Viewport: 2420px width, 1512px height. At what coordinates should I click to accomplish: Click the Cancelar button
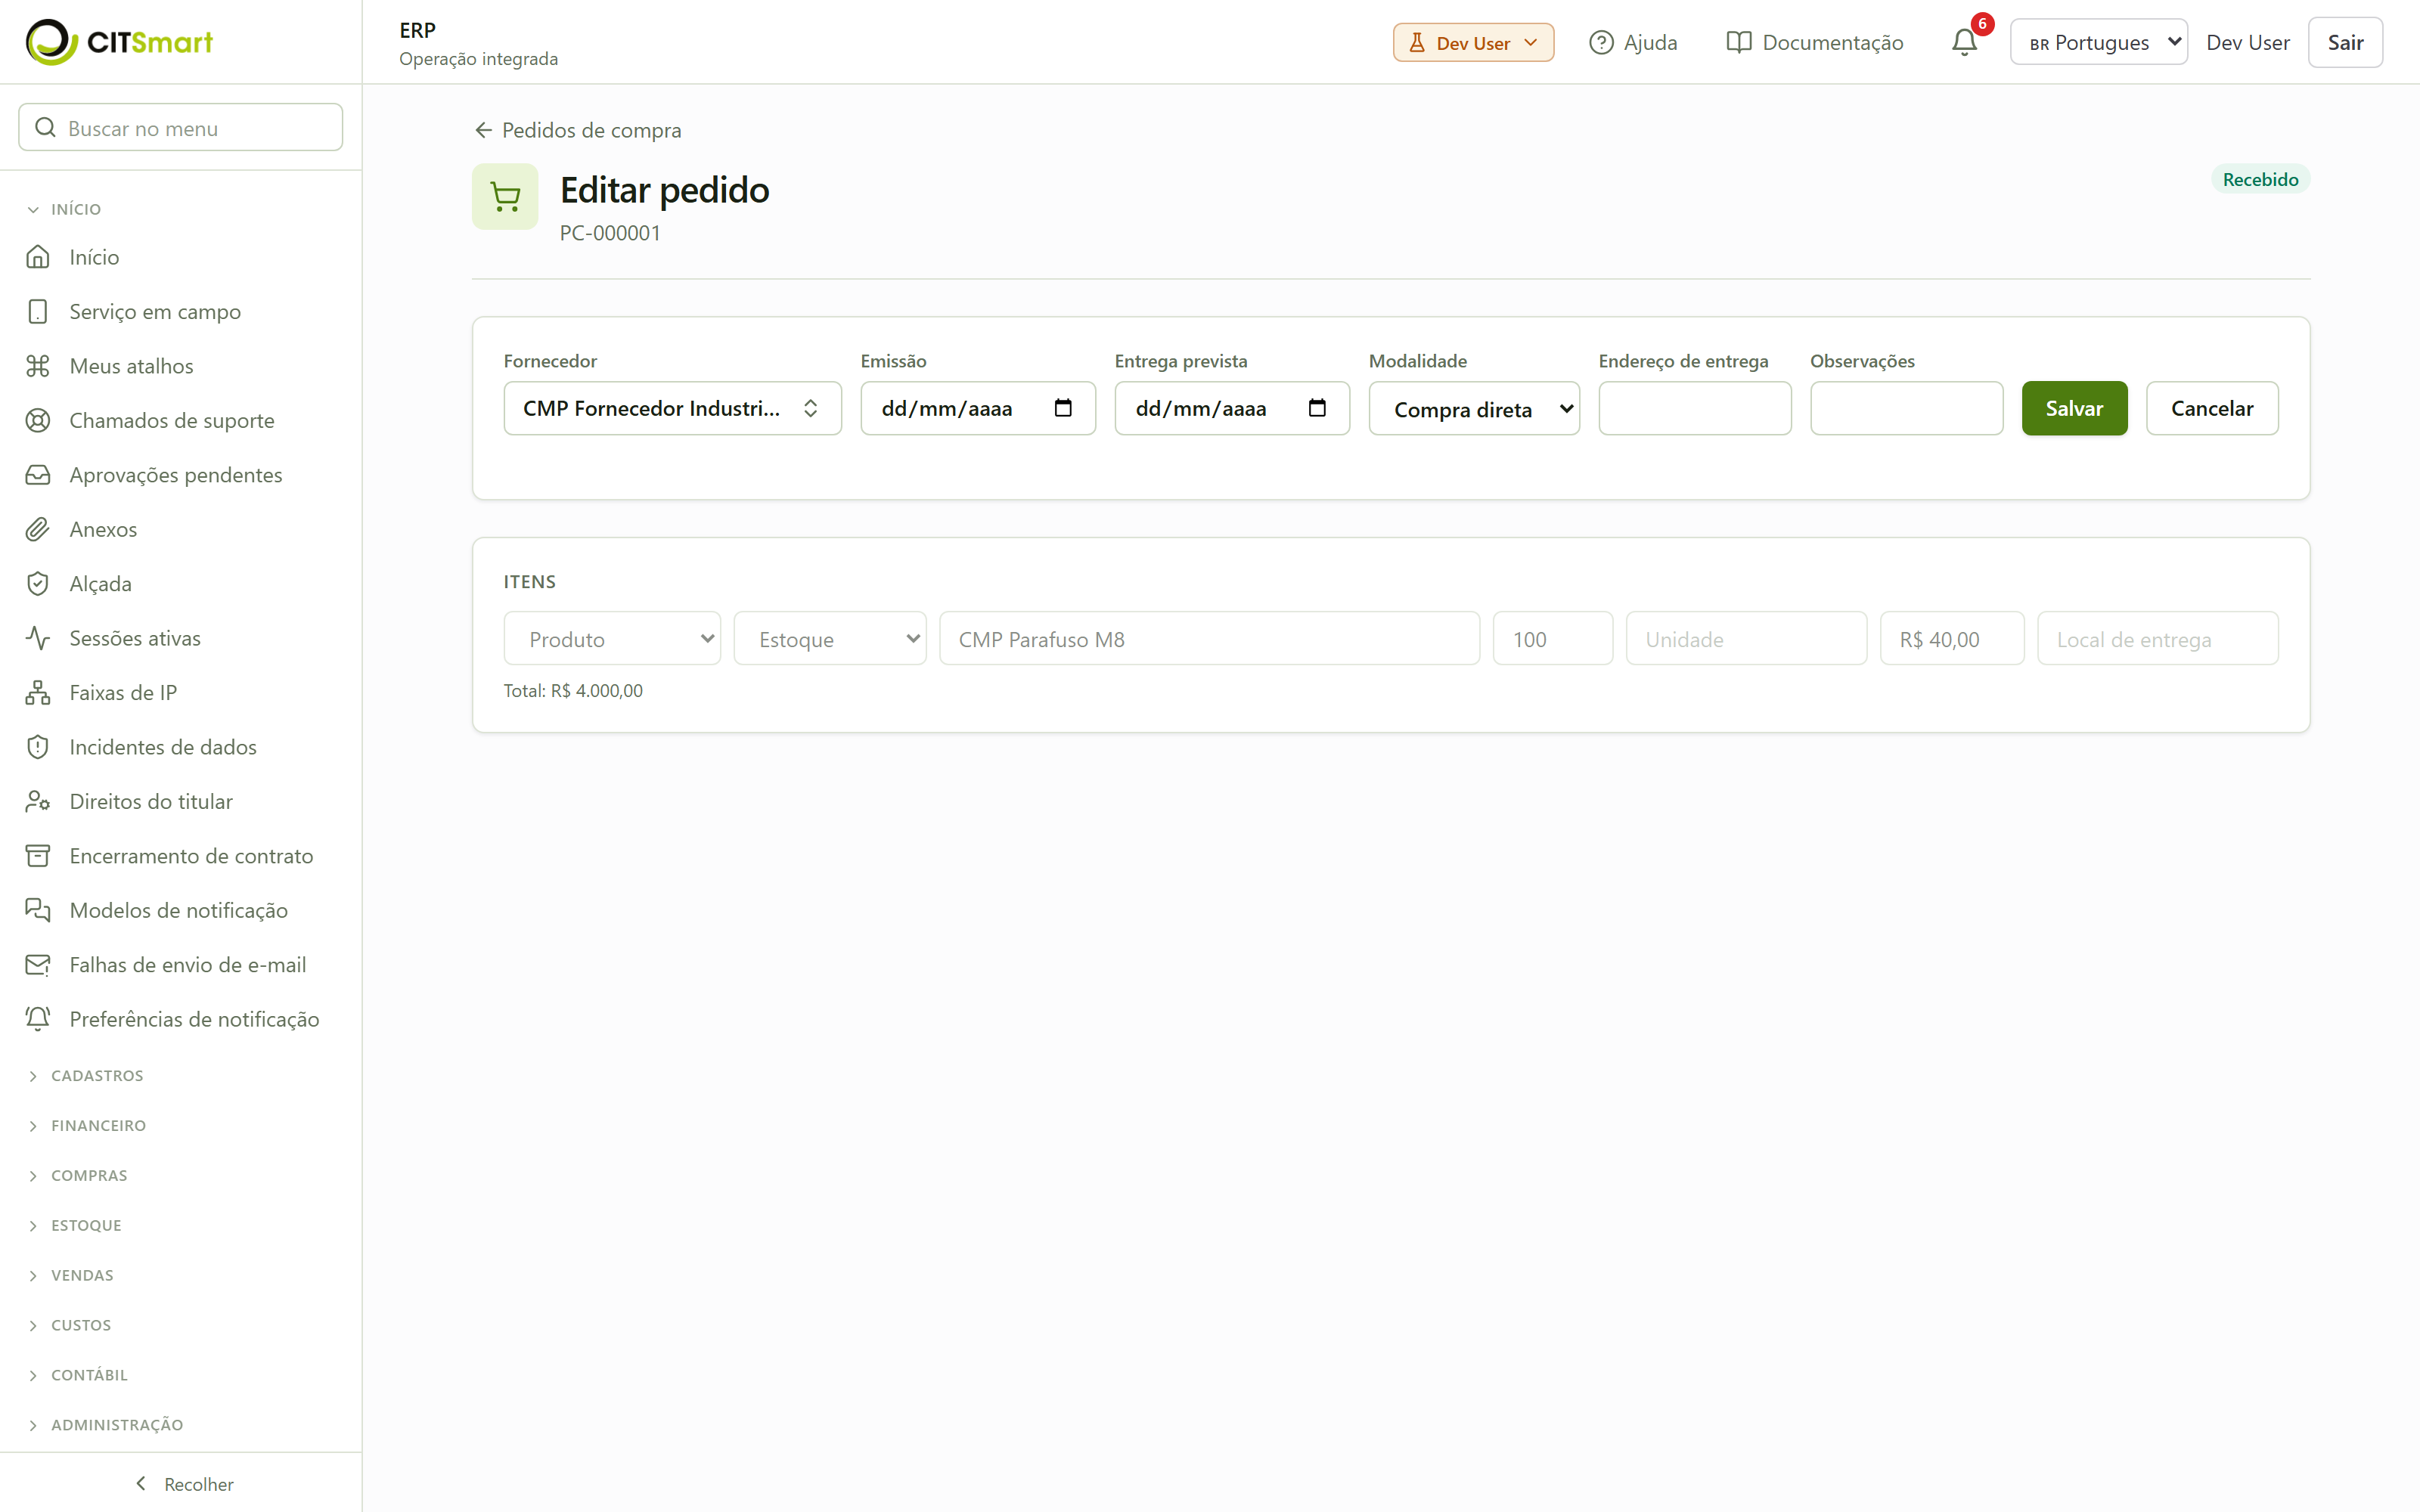coord(2212,408)
